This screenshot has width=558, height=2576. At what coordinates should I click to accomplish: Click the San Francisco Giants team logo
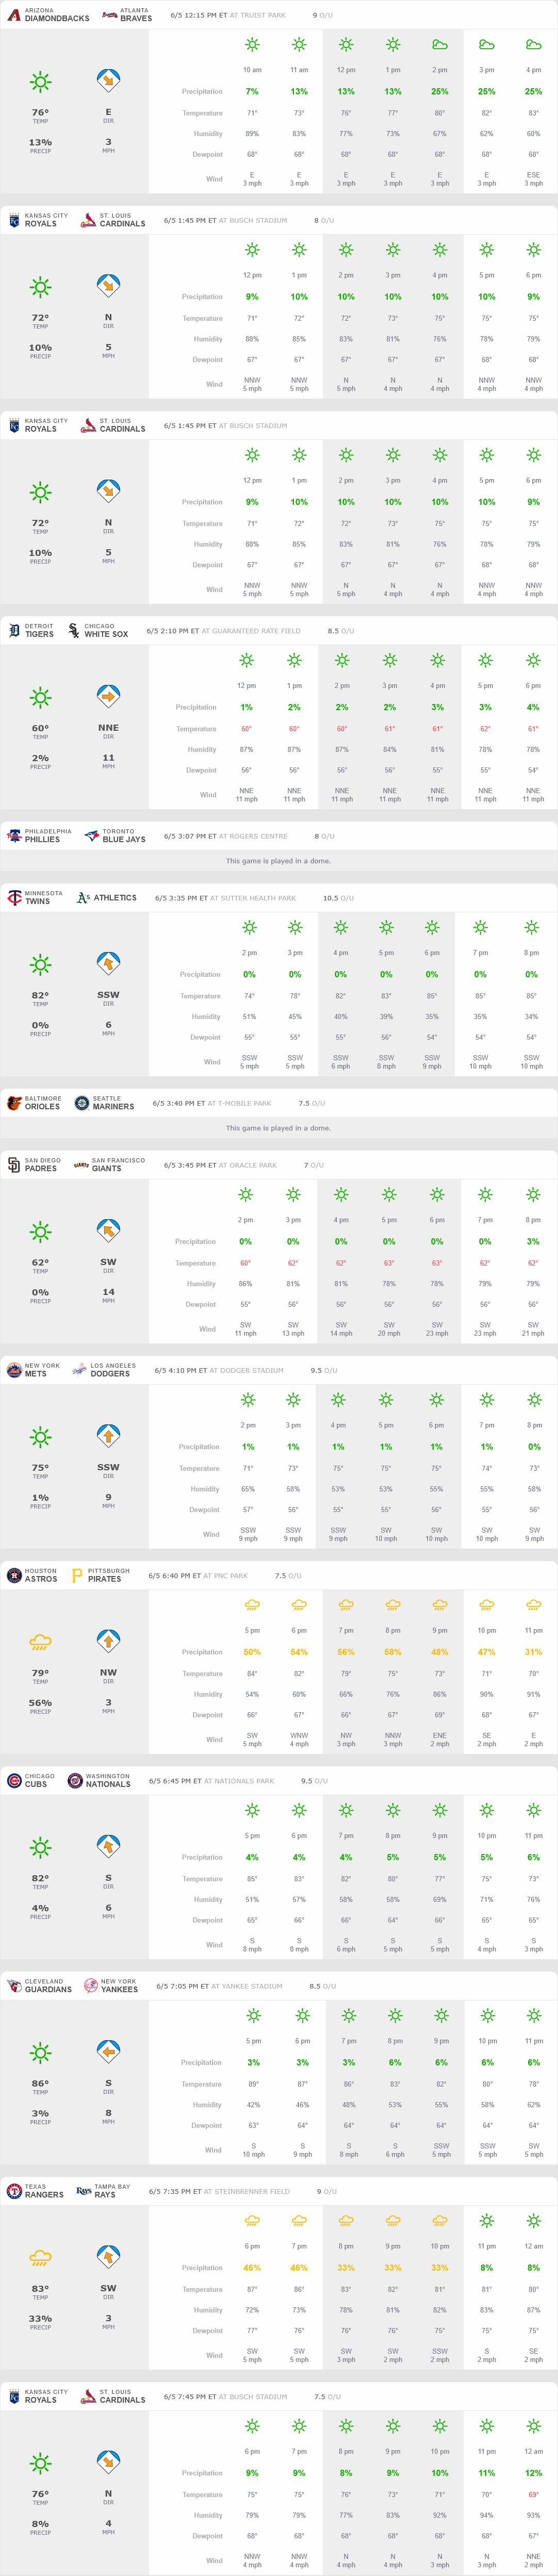click(x=81, y=1165)
